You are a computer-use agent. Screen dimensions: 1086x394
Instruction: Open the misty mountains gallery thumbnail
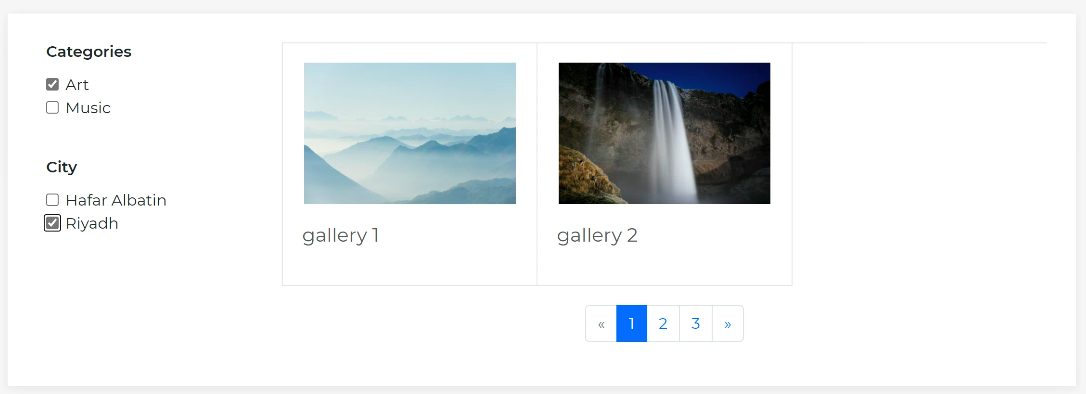coord(410,134)
